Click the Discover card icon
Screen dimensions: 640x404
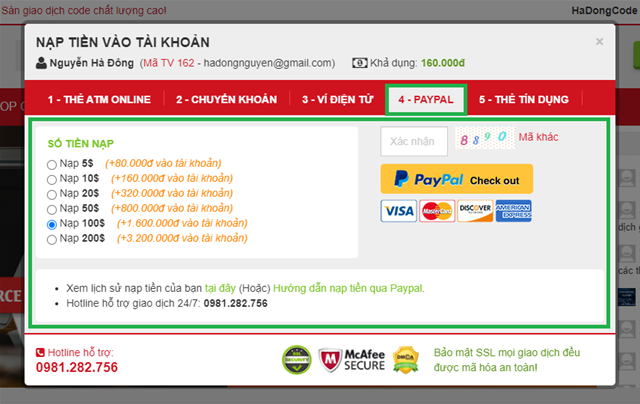pos(475,211)
